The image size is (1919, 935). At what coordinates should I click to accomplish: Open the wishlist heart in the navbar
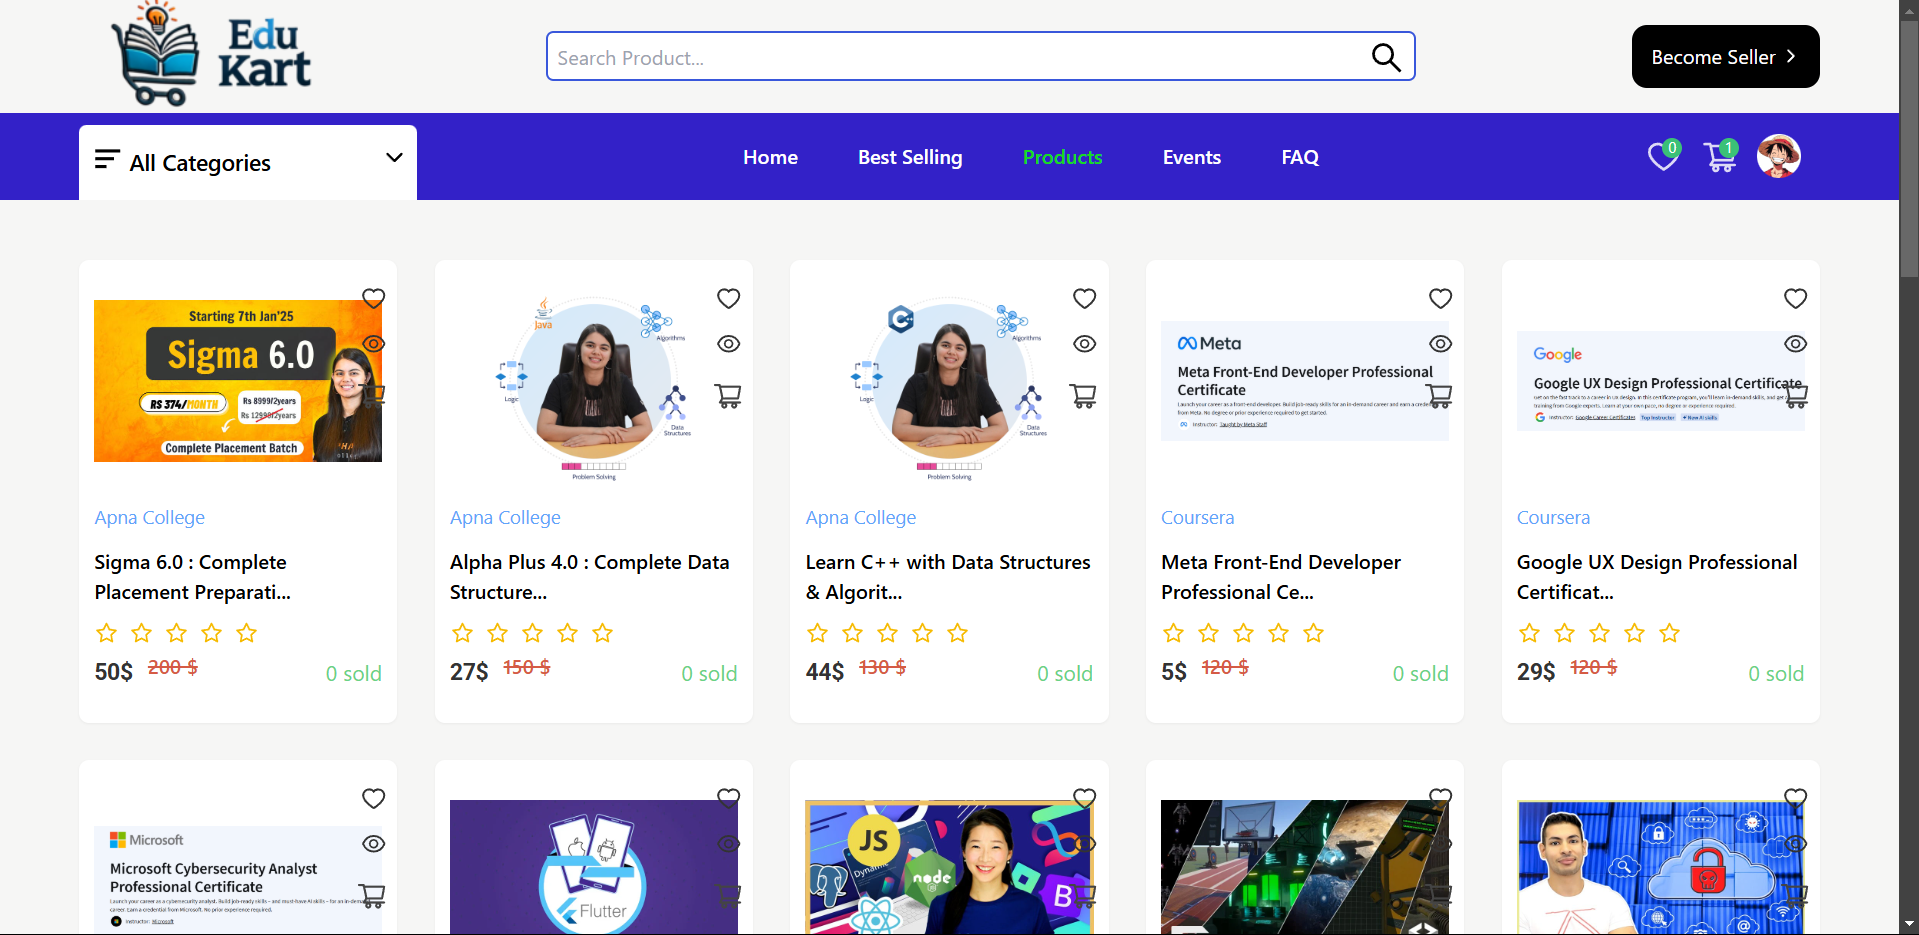(x=1663, y=156)
